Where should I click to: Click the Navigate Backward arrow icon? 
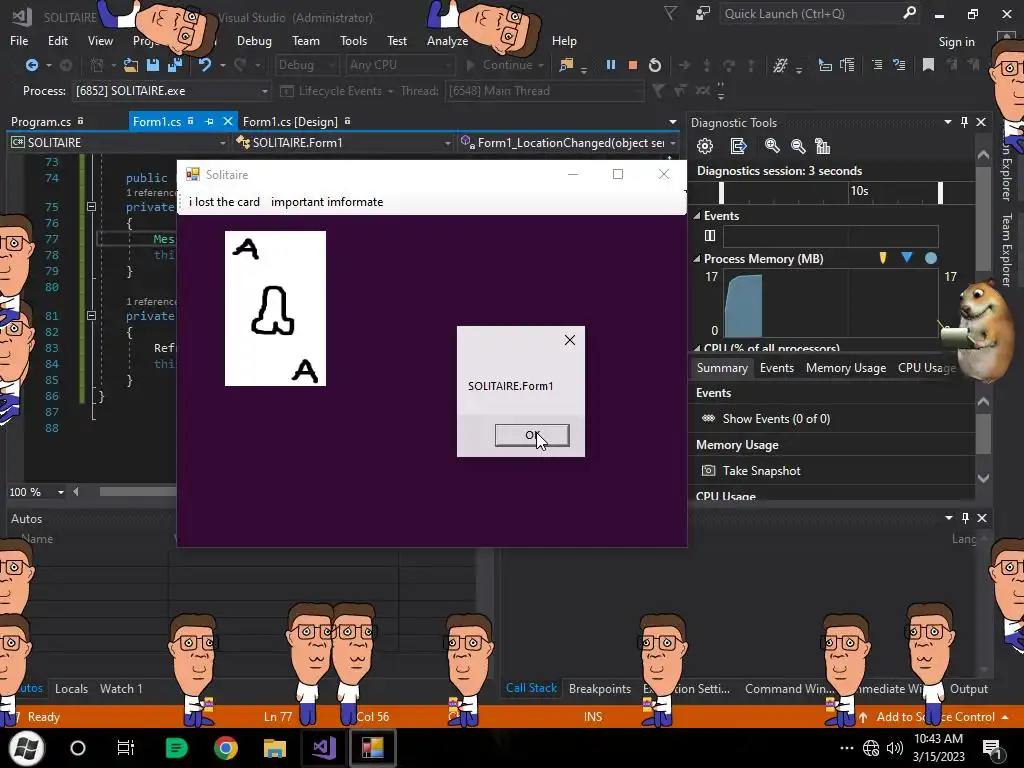click(x=31, y=65)
